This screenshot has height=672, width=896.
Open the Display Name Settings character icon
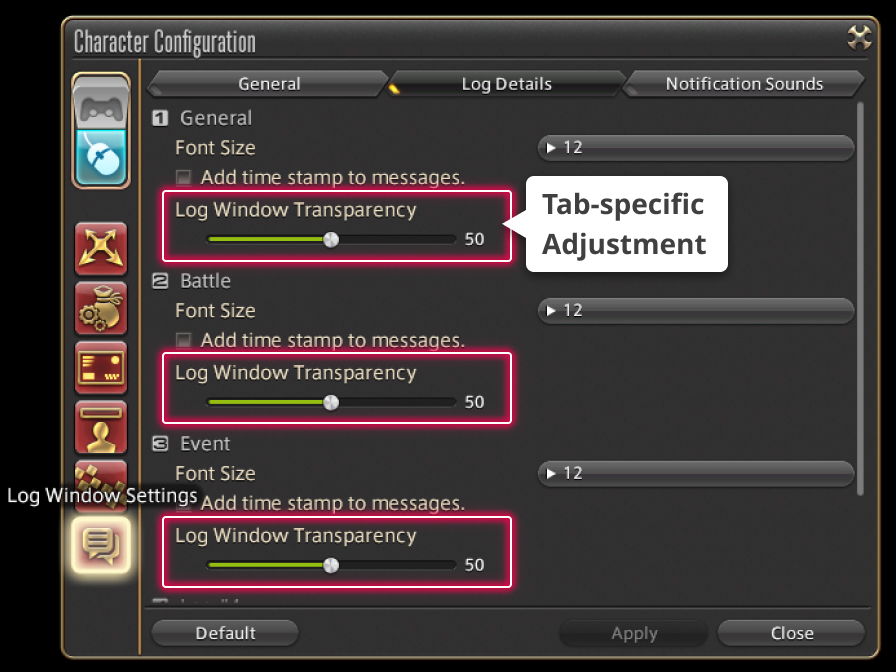click(x=101, y=427)
